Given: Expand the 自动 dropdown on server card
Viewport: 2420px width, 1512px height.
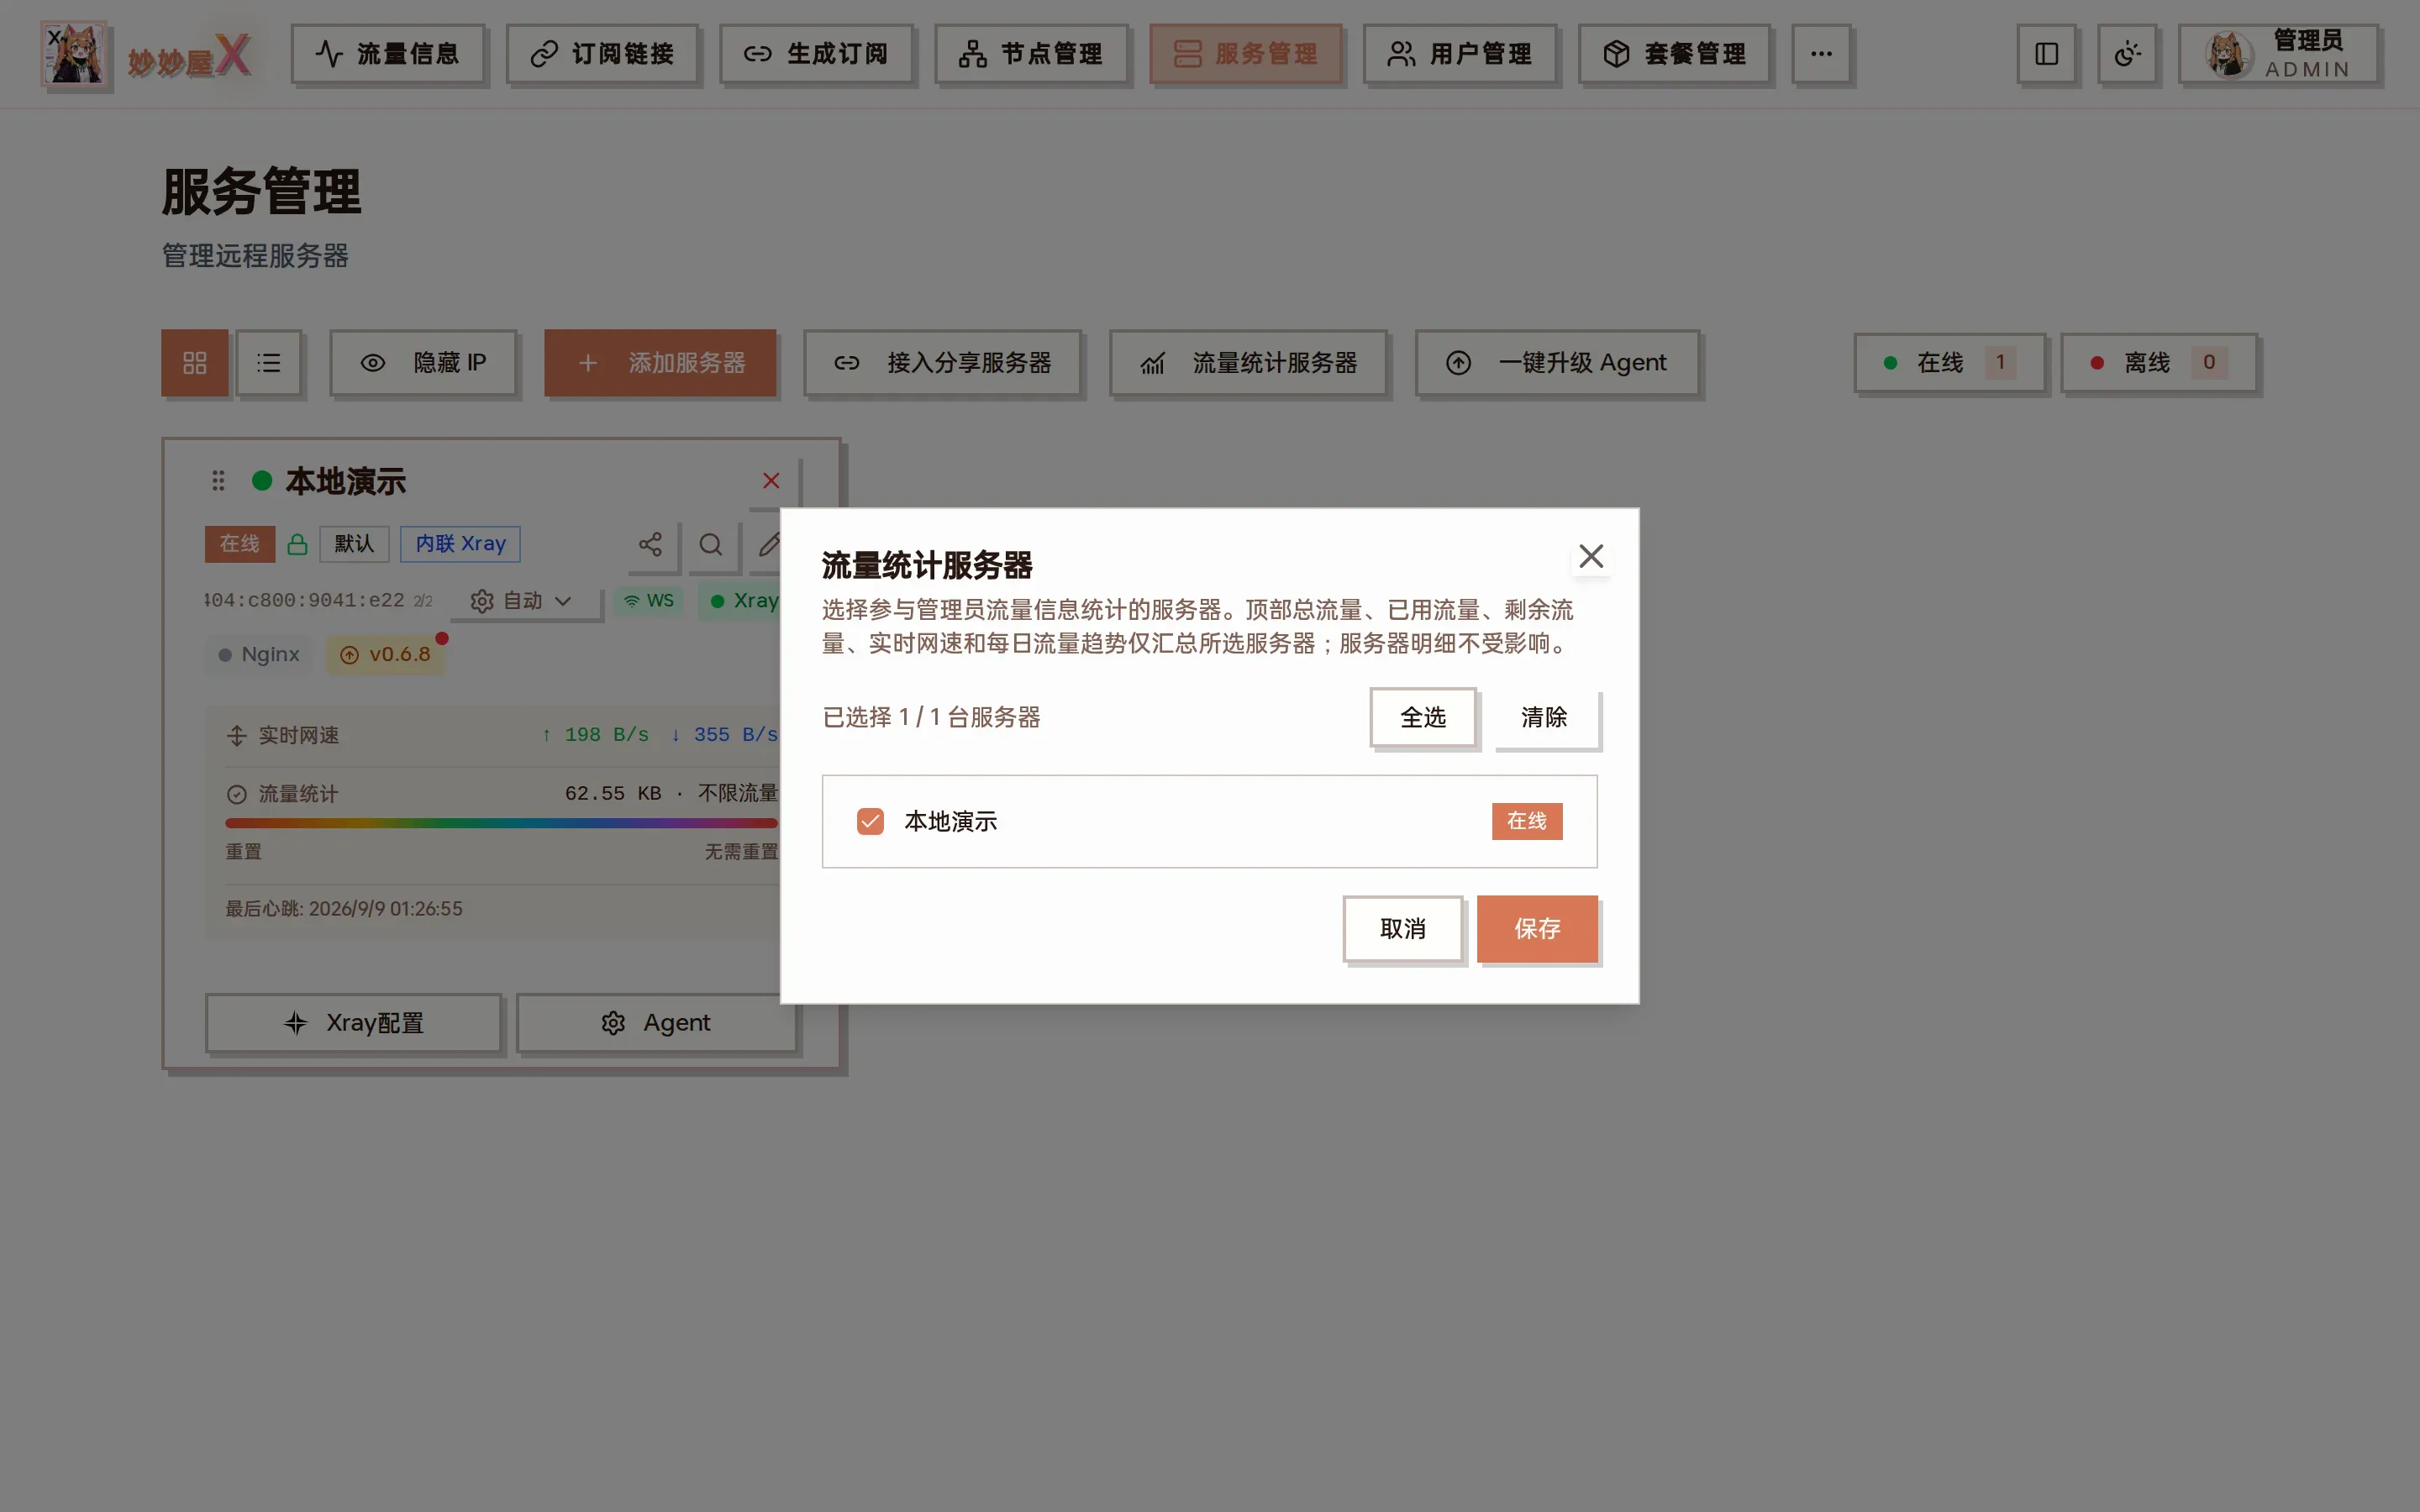Looking at the screenshot, I should (x=521, y=601).
